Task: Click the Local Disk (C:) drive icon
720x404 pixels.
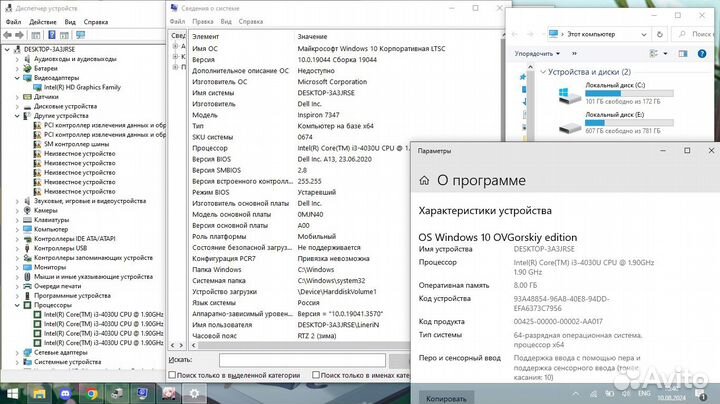Action: pyautogui.click(x=569, y=95)
